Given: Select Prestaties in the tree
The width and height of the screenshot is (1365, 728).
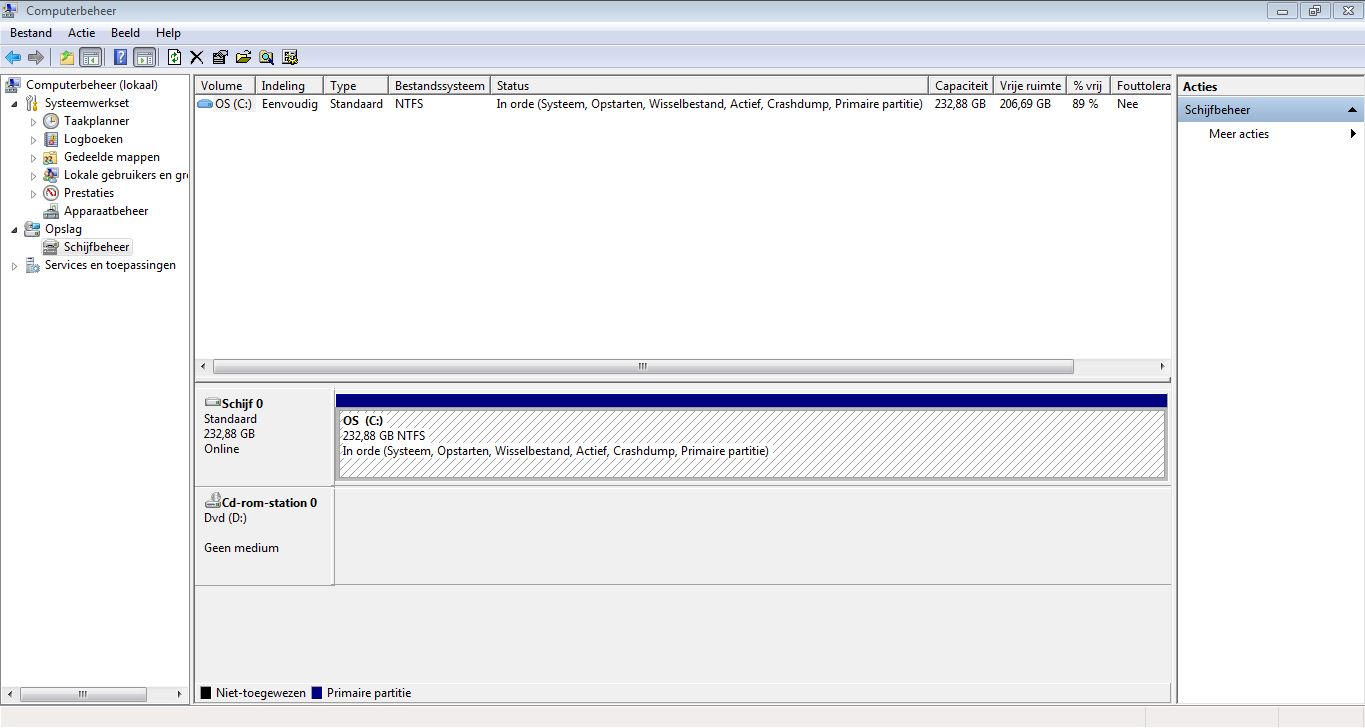Looking at the screenshot, I should tap(88, 193).
